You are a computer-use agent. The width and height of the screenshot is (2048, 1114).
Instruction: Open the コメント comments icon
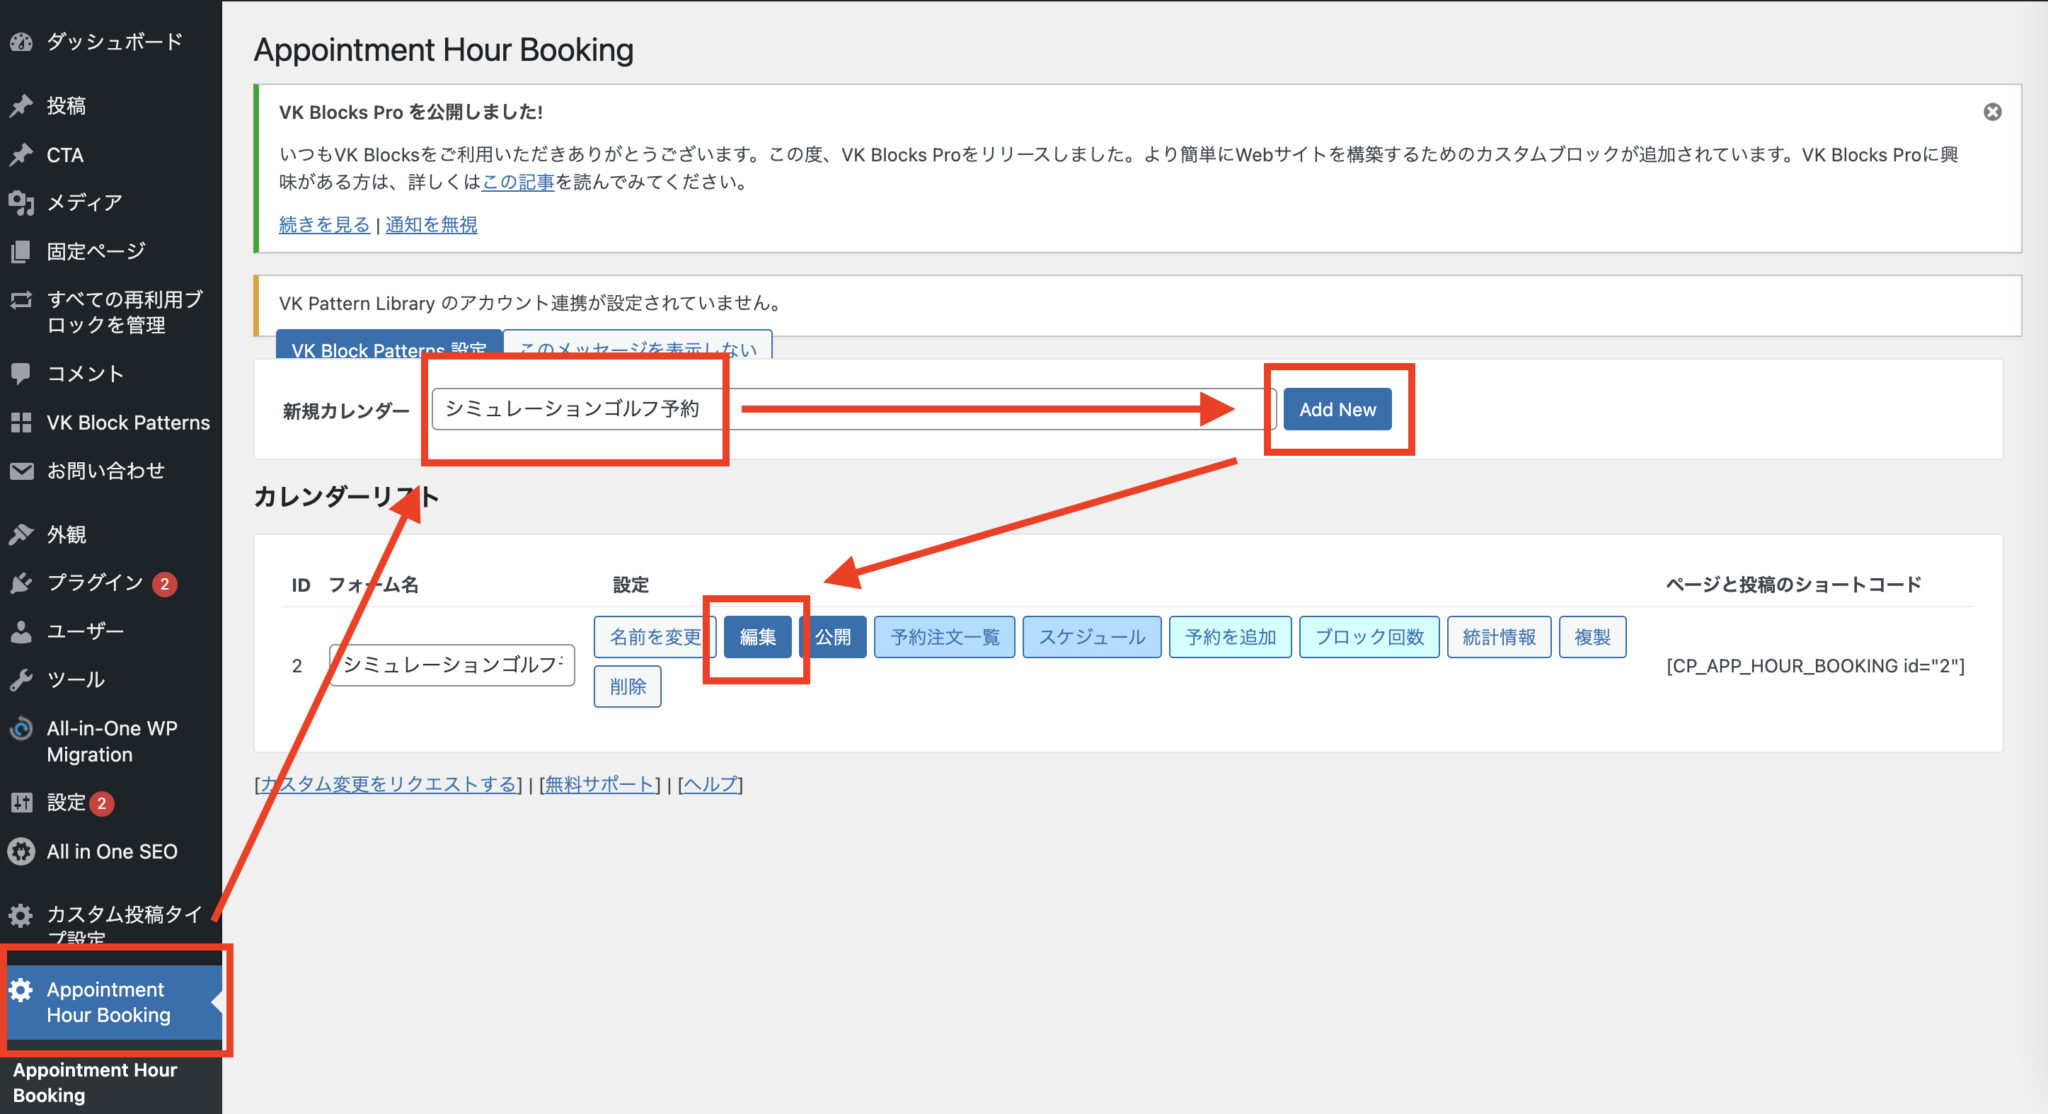click(x=22, y=373)
